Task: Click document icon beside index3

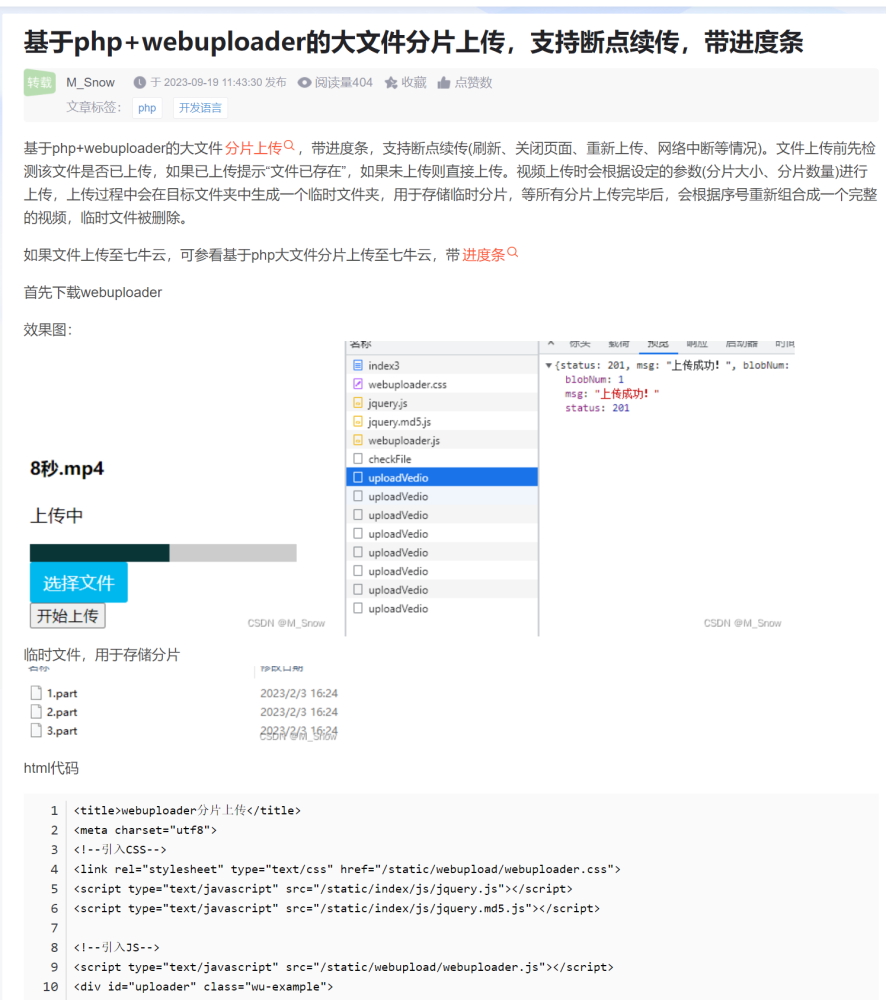Action: coord(358,365)
